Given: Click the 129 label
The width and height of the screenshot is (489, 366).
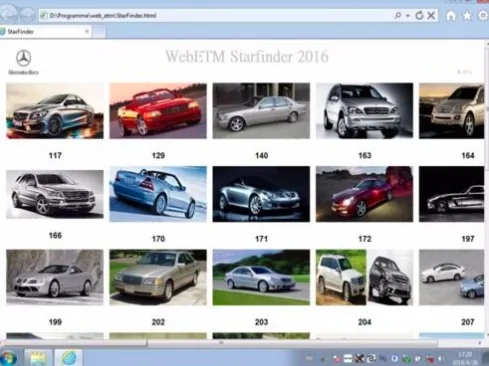Looking at the screenshot, I should point(158,156).
